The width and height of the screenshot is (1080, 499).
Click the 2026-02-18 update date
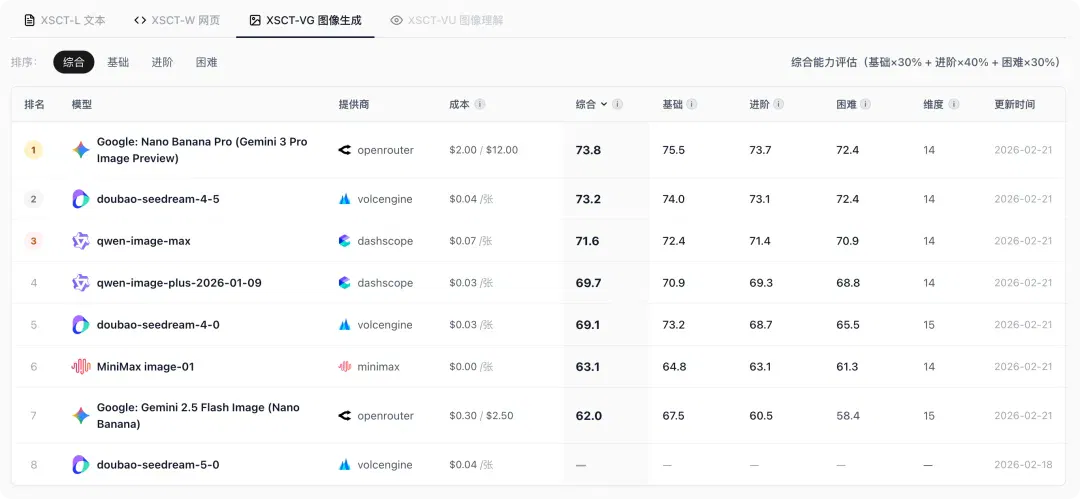[1023, 465]
